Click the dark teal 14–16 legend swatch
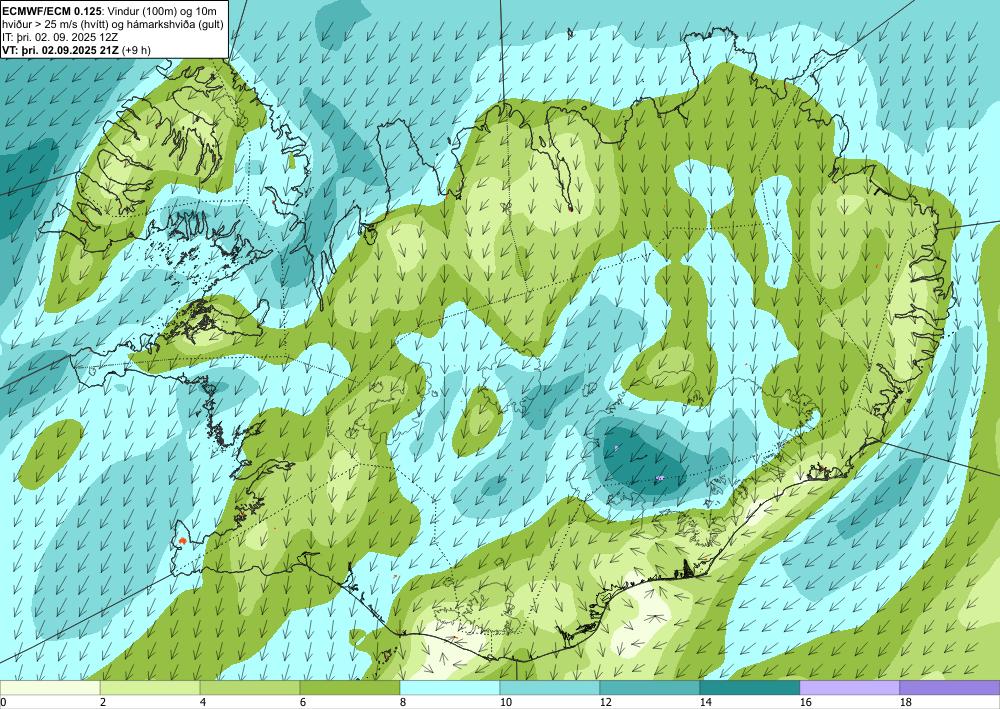The height and width of the screenshot is (709, 1000). [750, 688]
